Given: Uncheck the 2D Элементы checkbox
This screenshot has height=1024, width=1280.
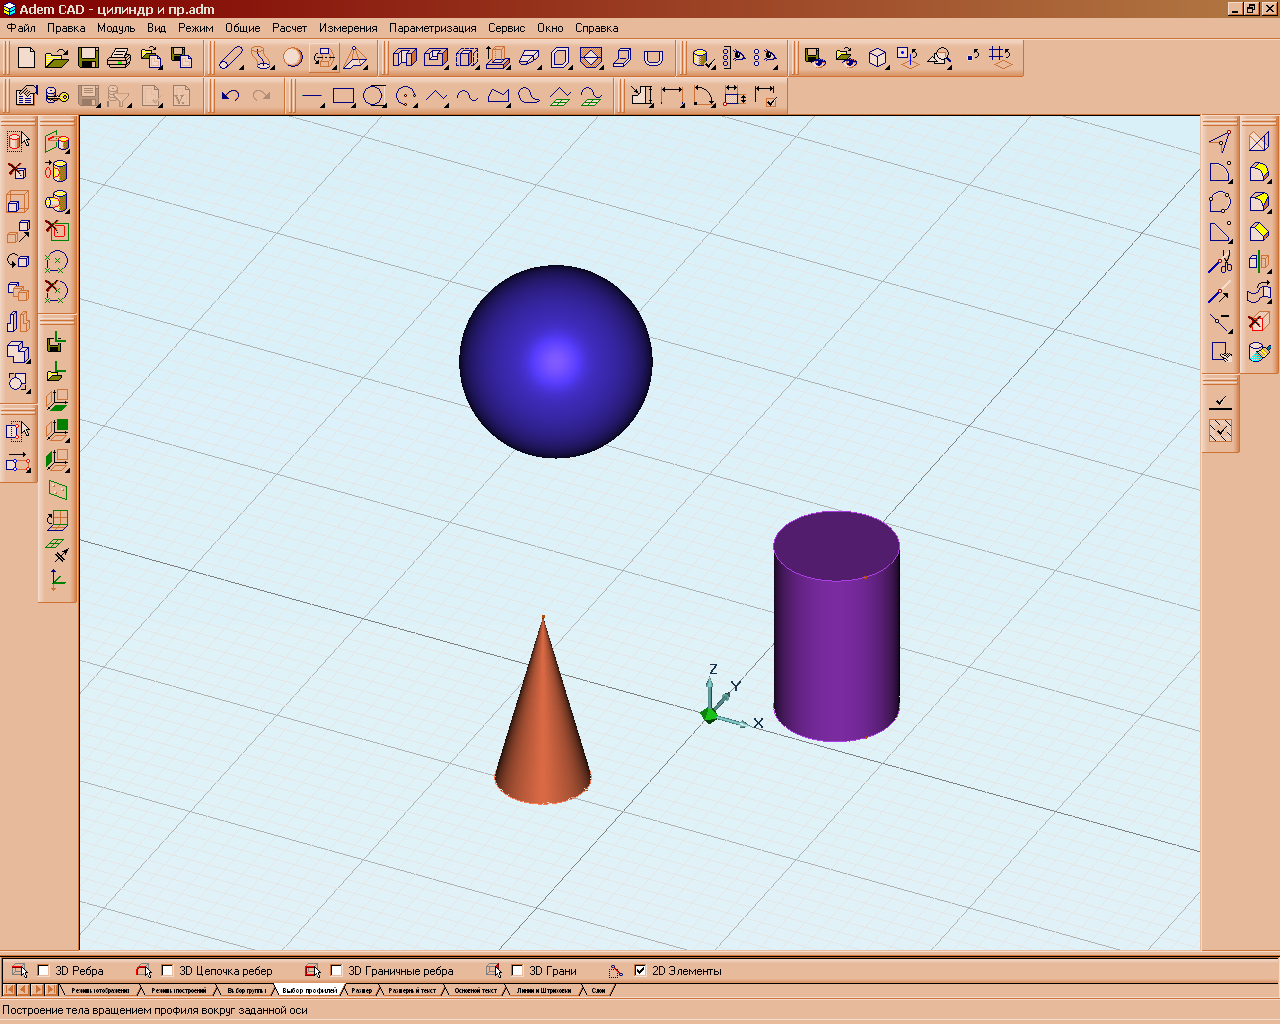Looking at the screenshot, I should (x=640, y=970).
